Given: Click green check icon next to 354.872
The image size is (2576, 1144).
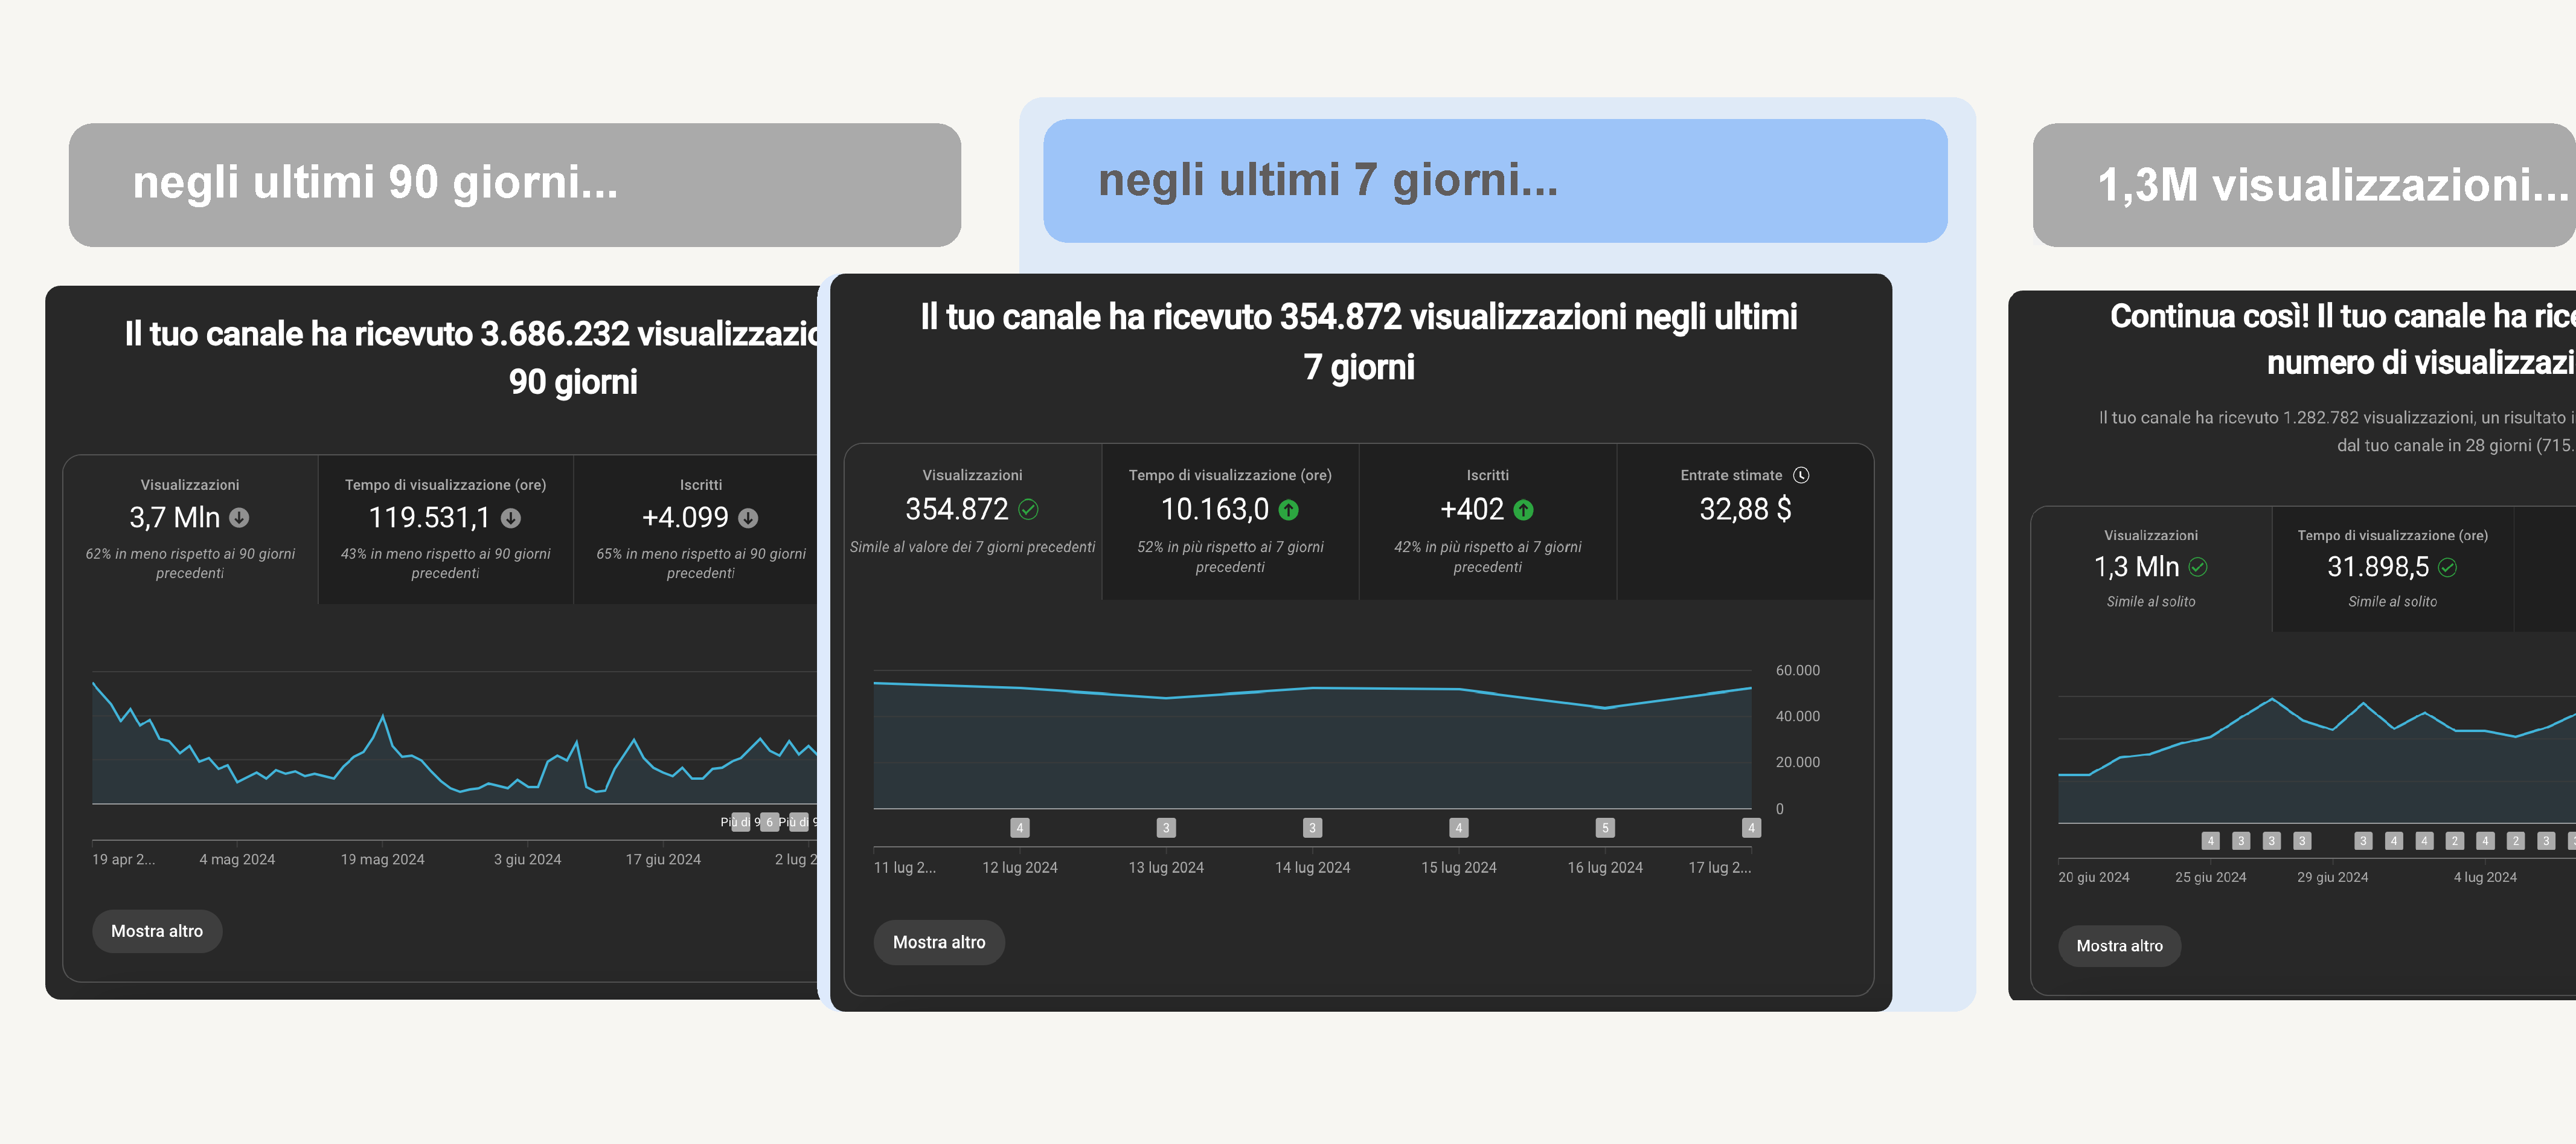Looking at the screenshot, I should point(1028,510).
